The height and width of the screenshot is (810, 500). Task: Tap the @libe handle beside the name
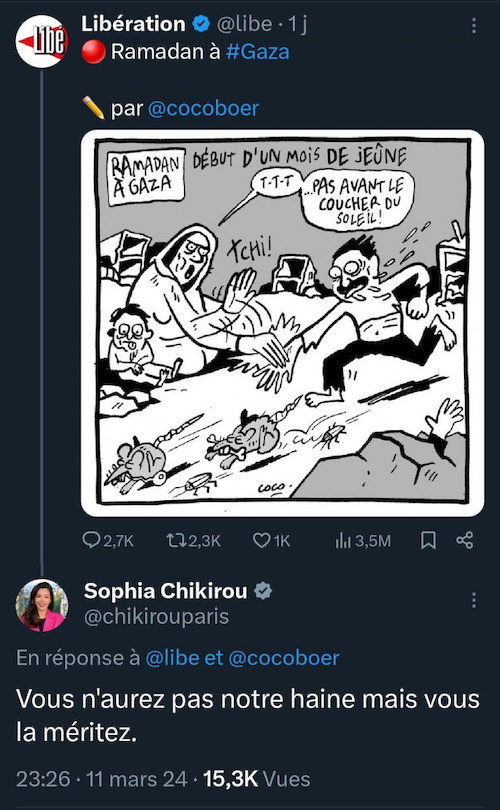pyautogui.click(x=244, y=24)
